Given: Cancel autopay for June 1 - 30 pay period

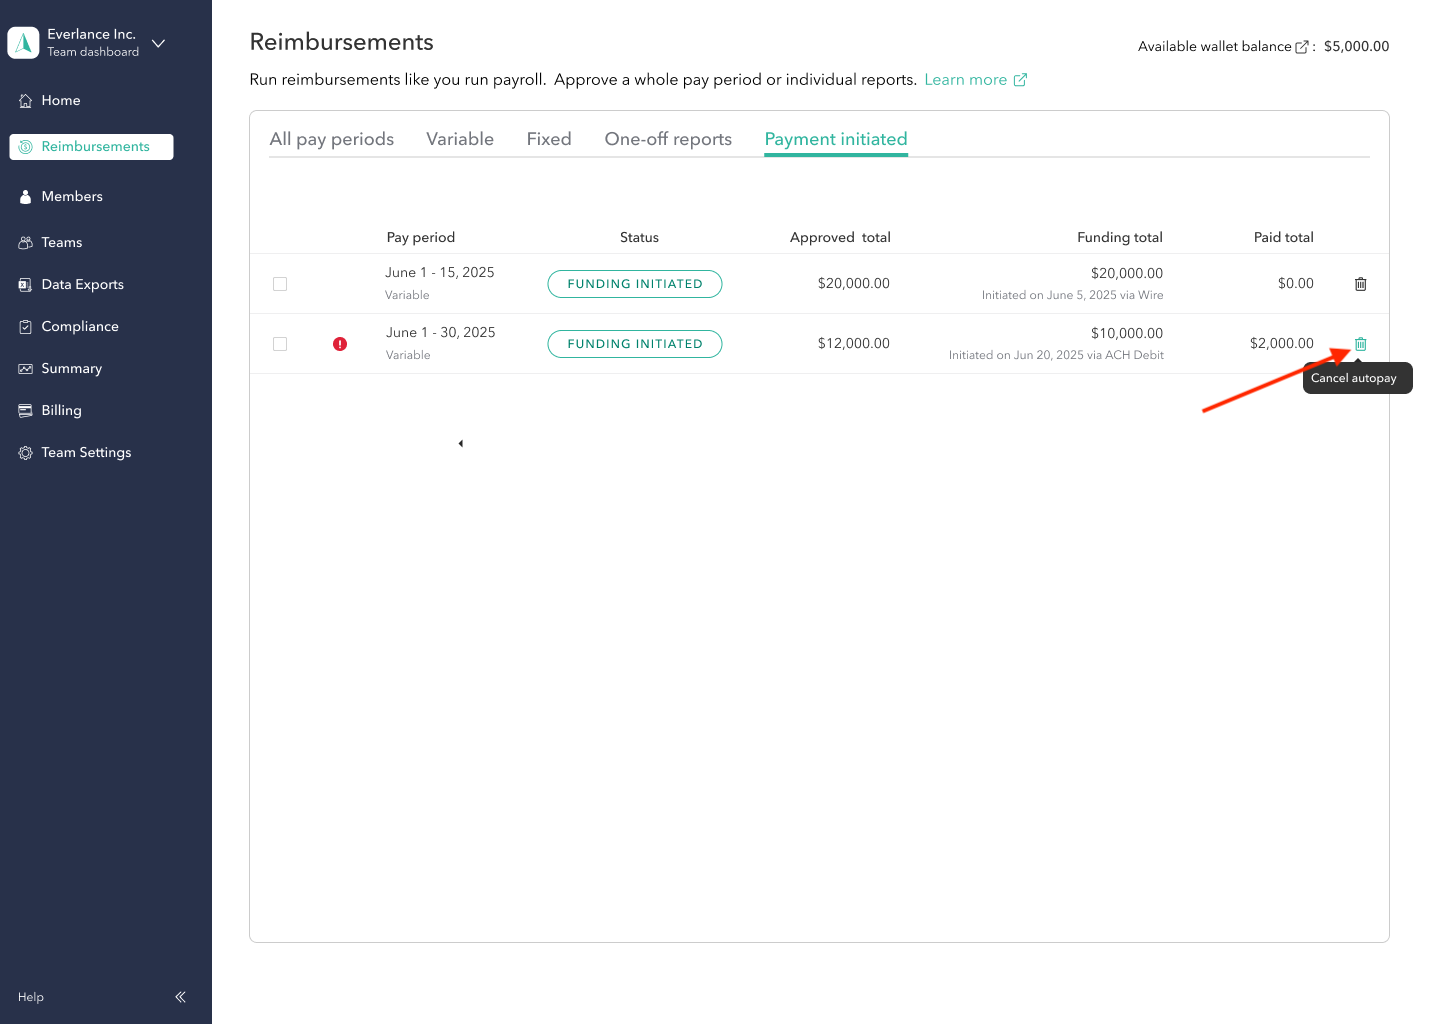Looking at the screenshot, I should [x=1360, y=343].
